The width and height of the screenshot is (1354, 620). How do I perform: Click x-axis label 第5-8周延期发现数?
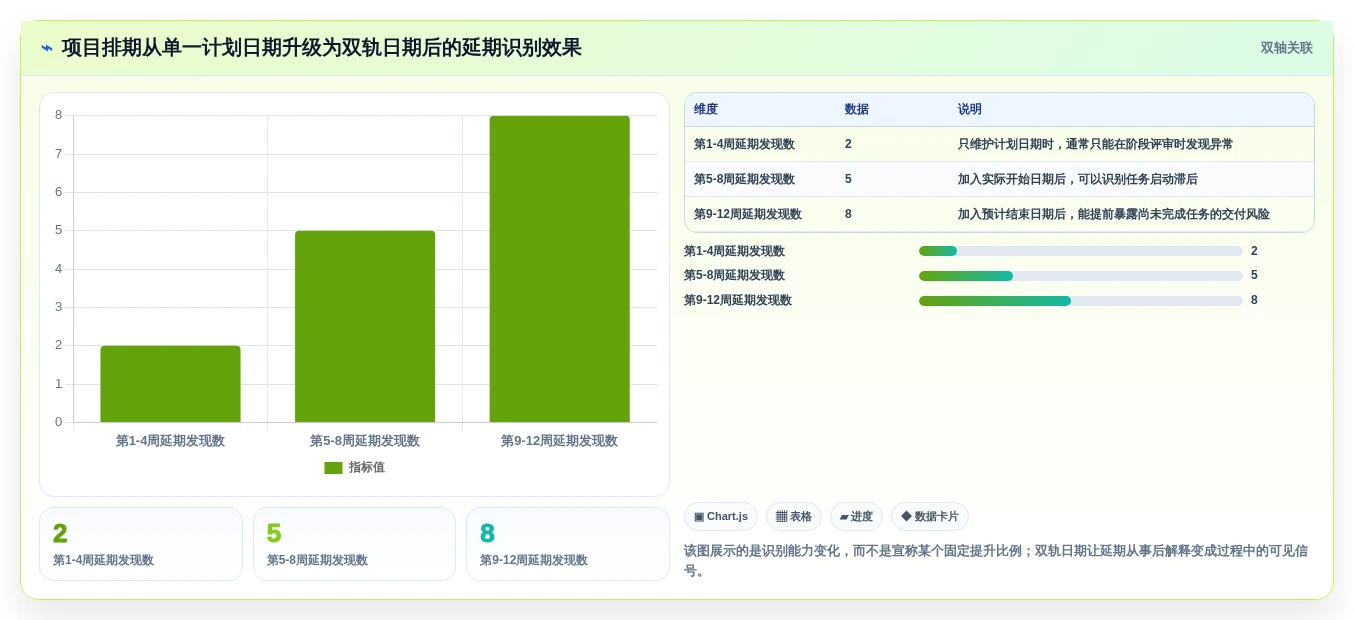(365, 441)
